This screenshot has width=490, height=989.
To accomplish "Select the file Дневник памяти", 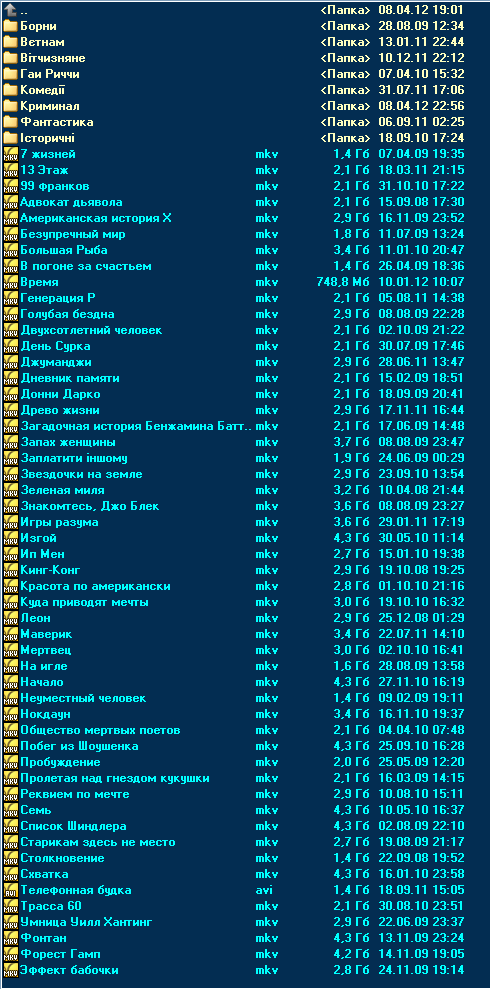I will (x=70, y=378).
